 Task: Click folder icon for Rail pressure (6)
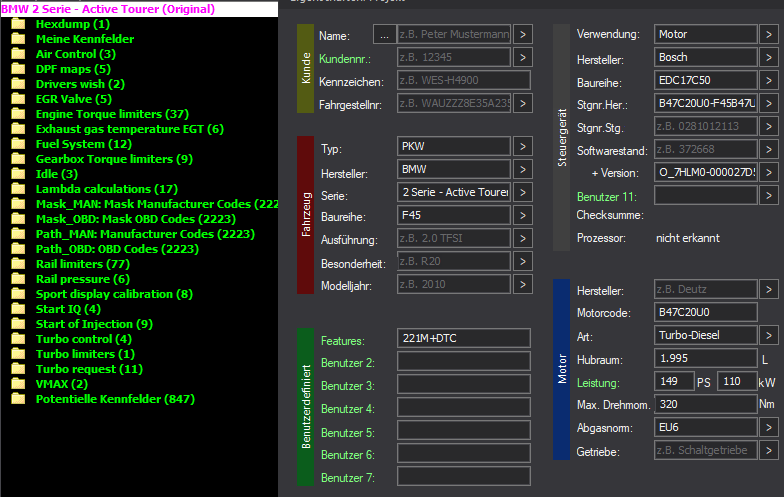(18, 279)
